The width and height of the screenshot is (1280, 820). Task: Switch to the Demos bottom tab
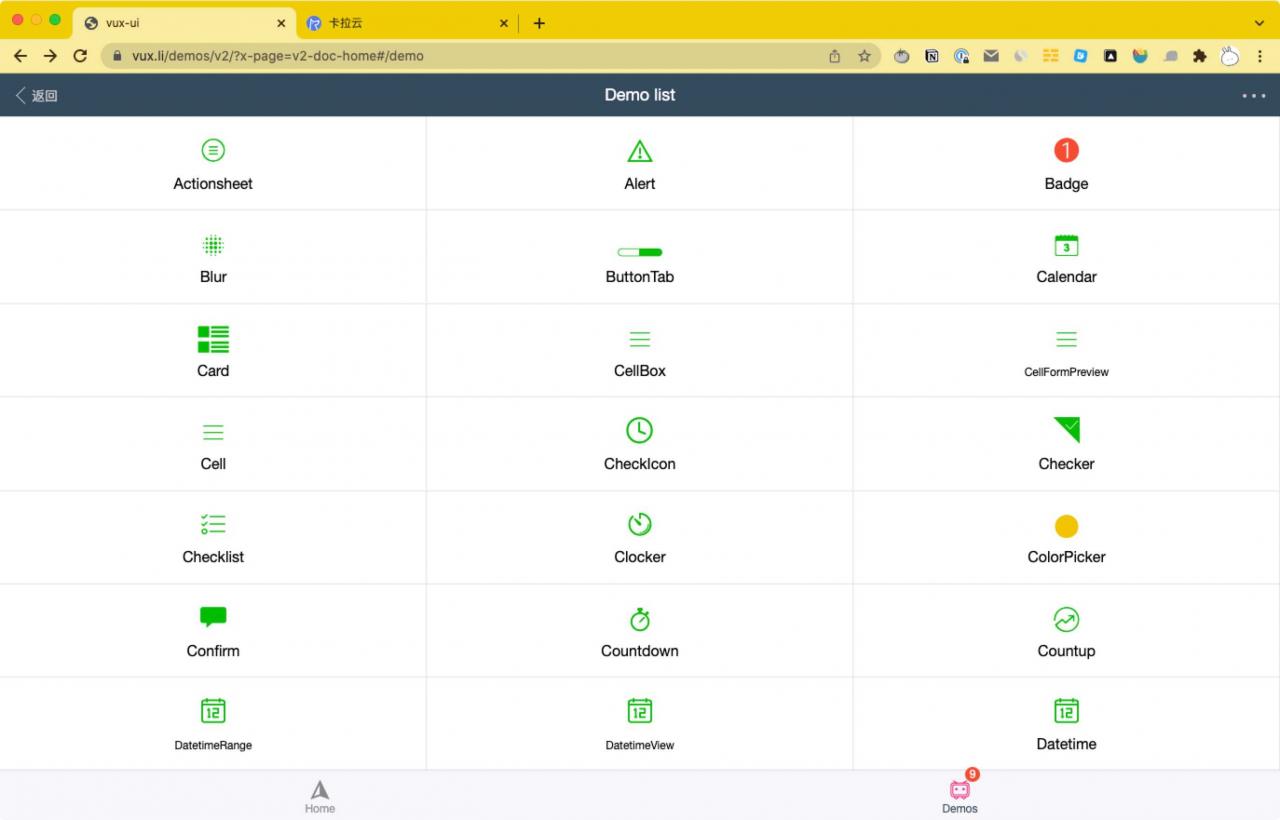[960, 797]
